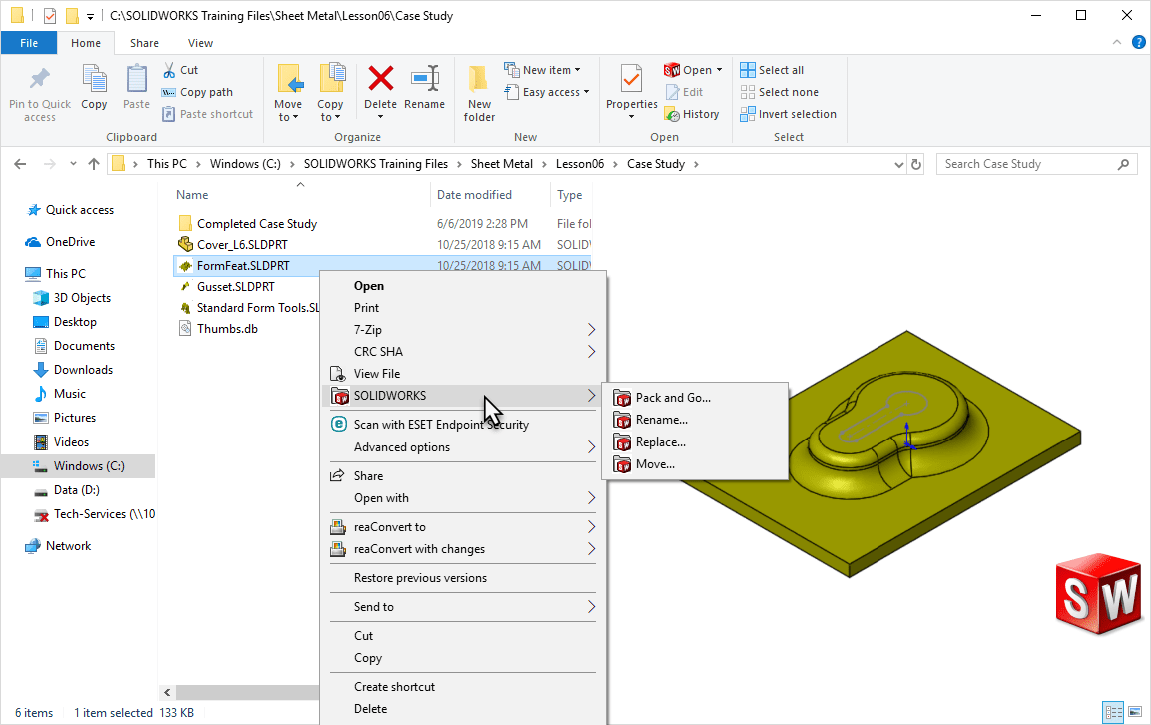Expand the 7-Zip submenu

click(463, 330)
